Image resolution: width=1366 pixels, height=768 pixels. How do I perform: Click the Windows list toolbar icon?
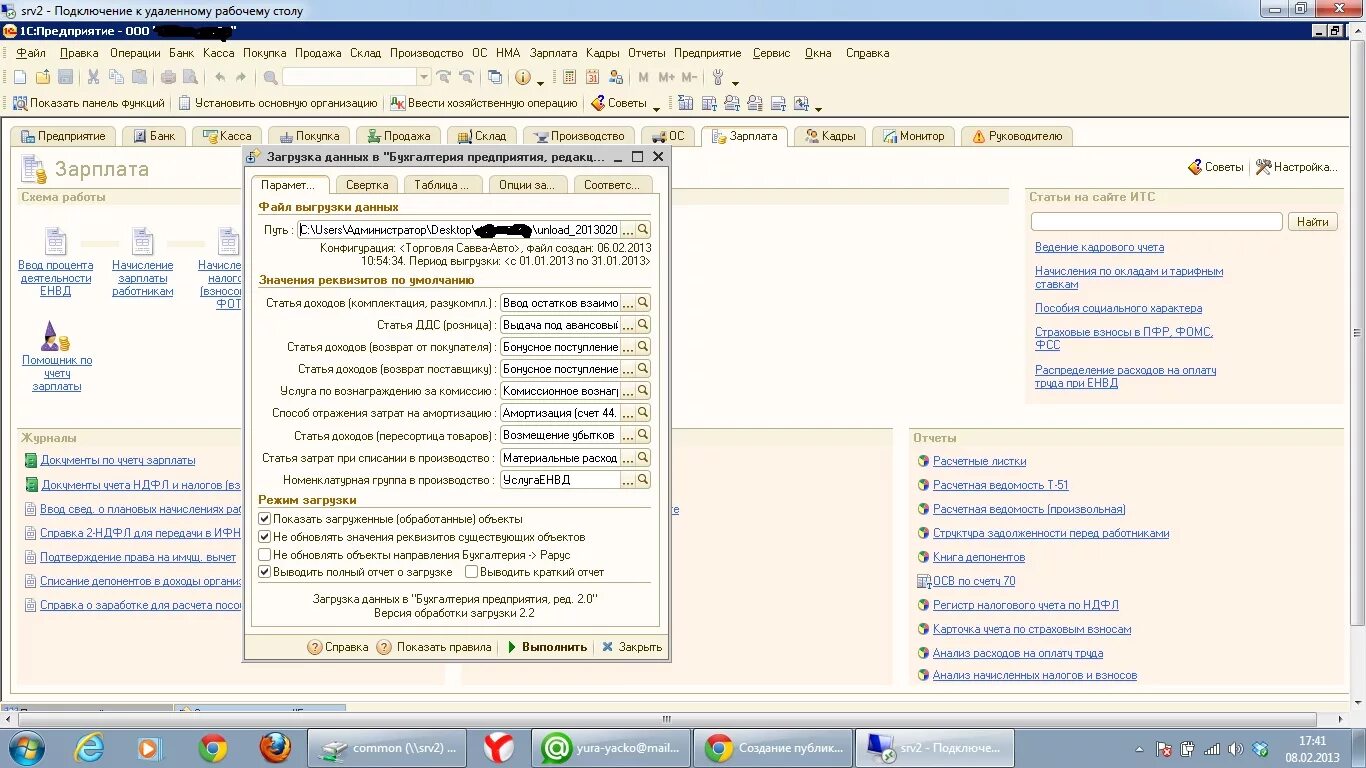click(x=494, y=77)
